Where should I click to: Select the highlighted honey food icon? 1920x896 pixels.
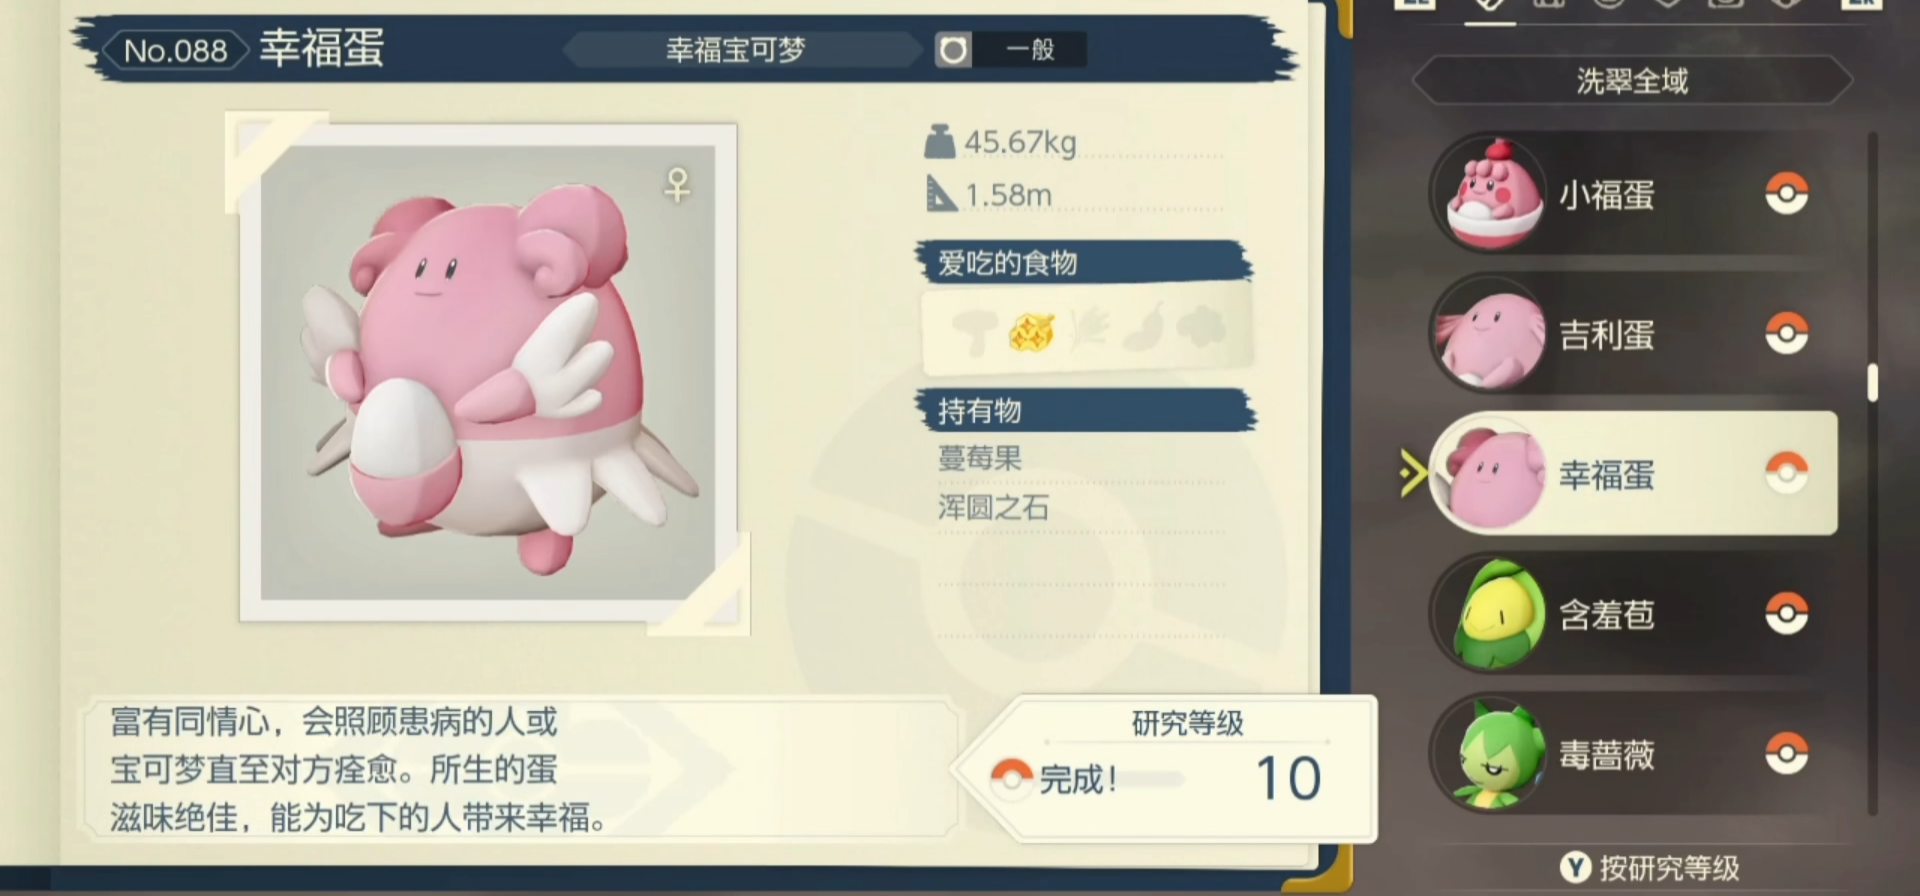click(1031, 331)
